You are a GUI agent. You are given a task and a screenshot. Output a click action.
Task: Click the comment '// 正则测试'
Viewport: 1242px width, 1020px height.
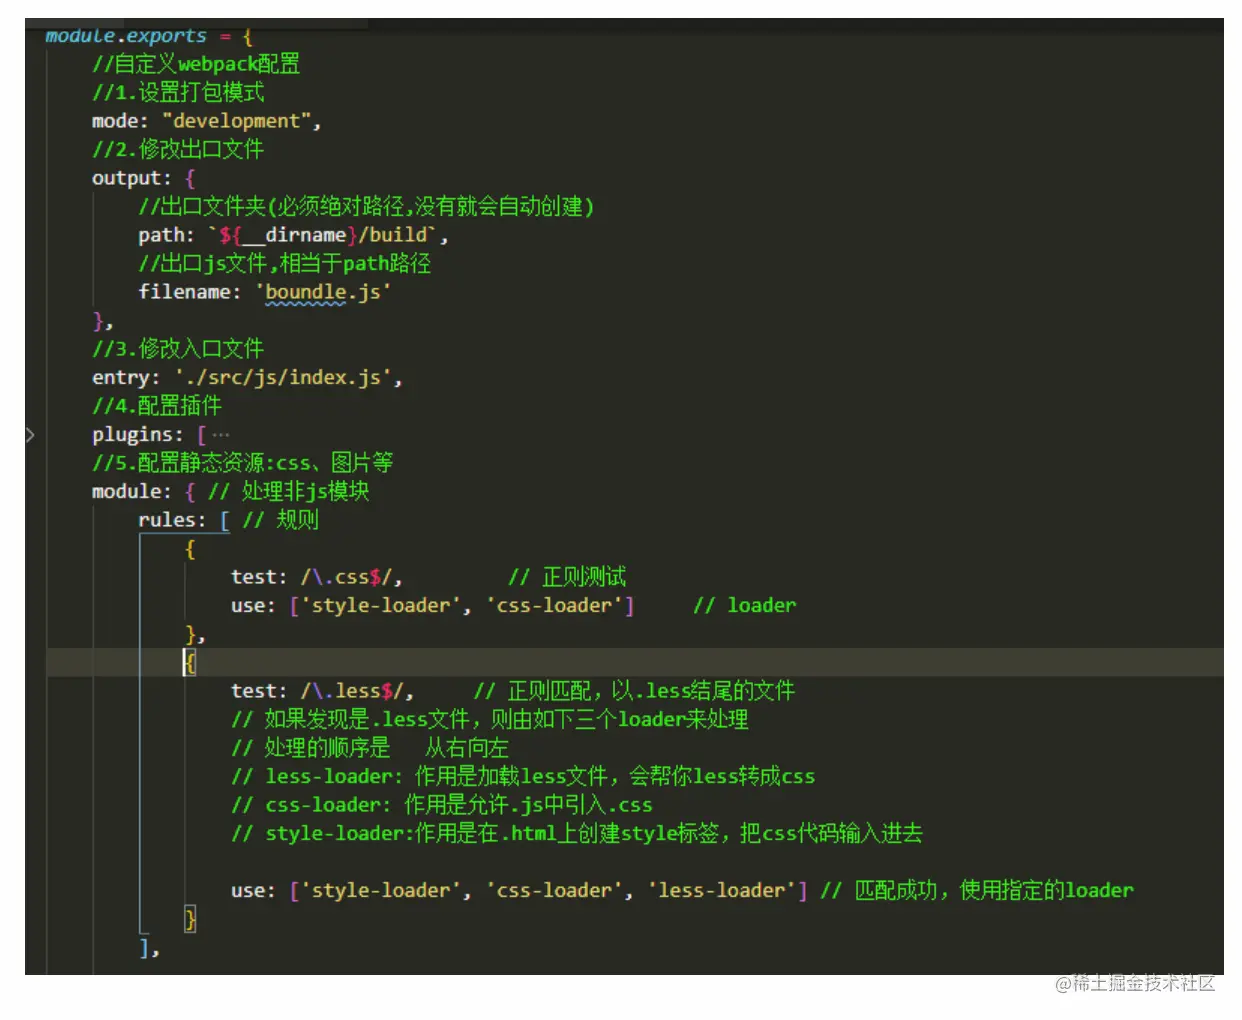coord(567,577)
